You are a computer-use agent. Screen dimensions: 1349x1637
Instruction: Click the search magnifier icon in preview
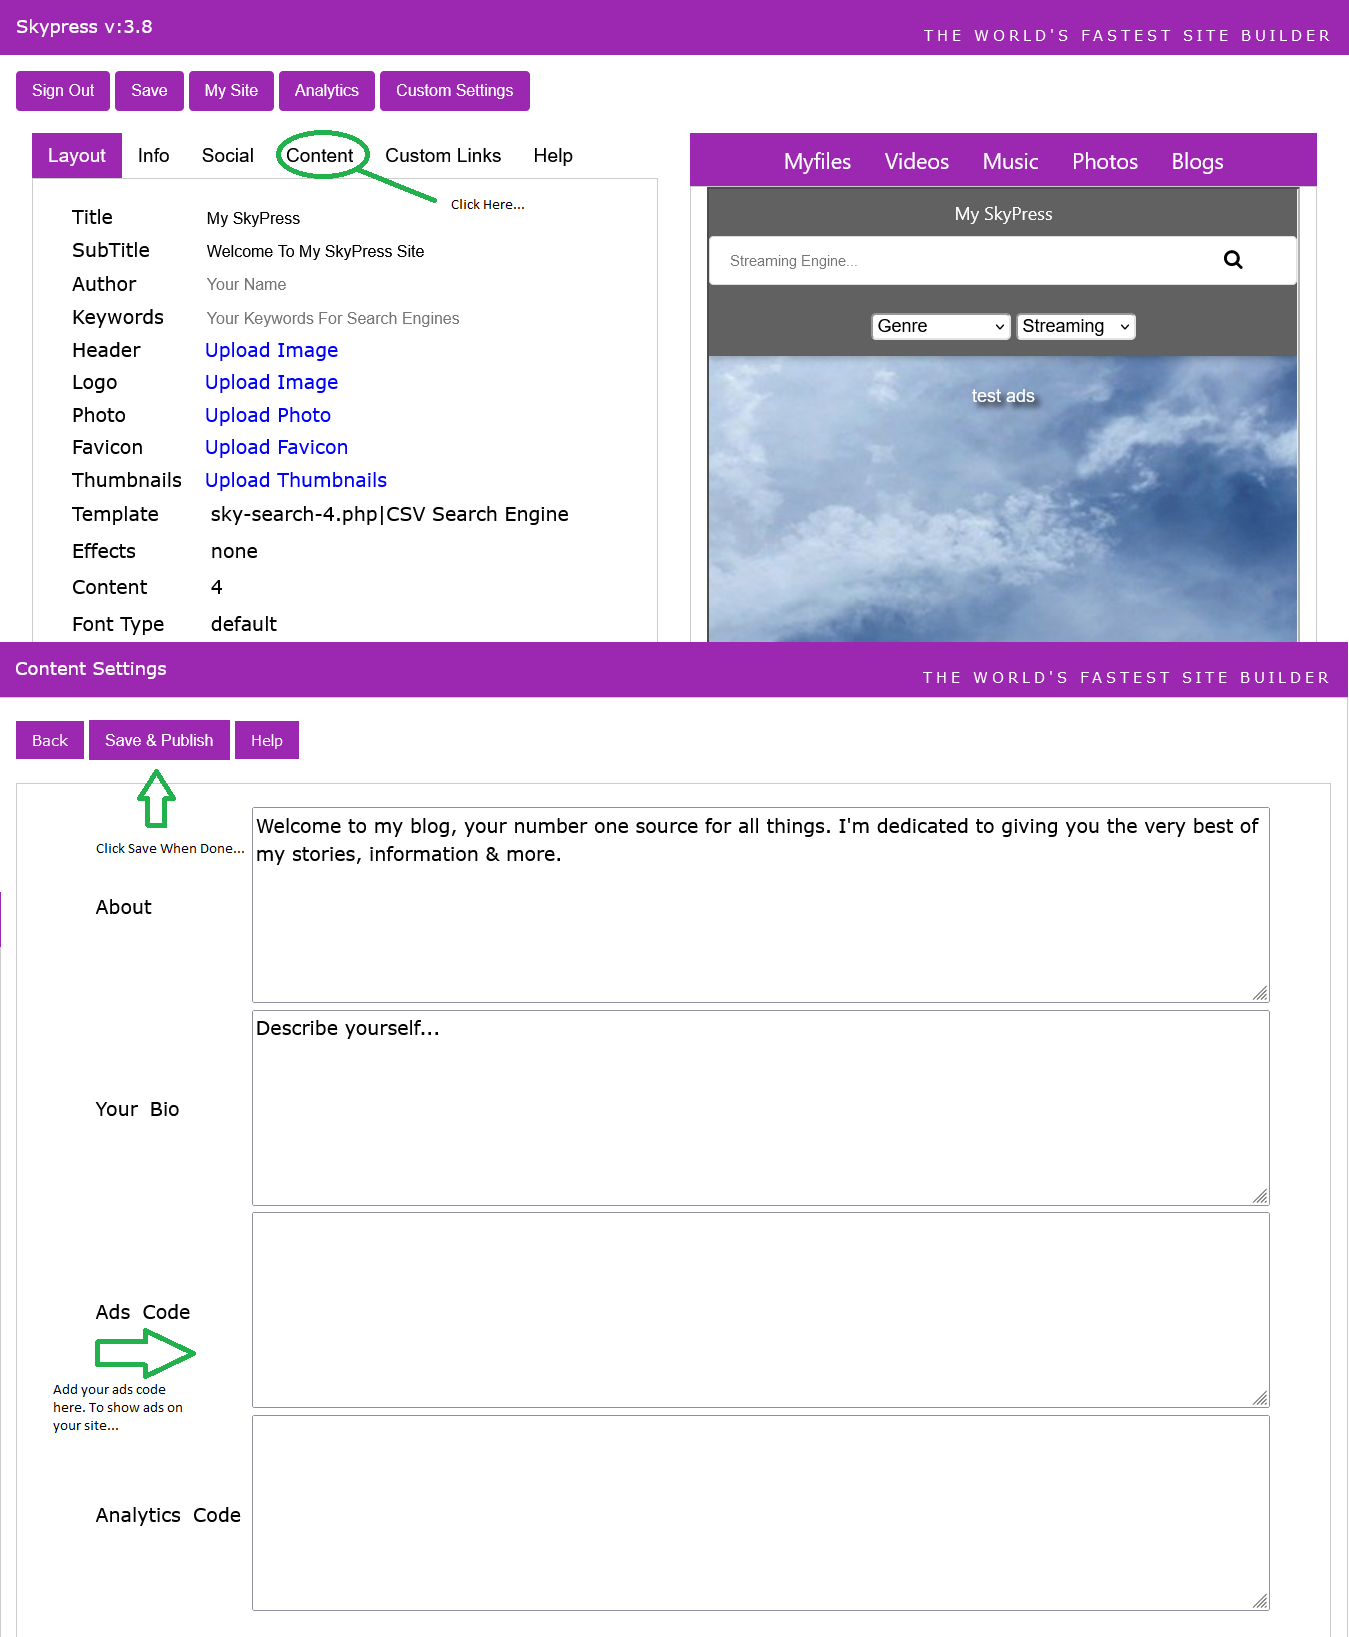tap(1233, 260)
